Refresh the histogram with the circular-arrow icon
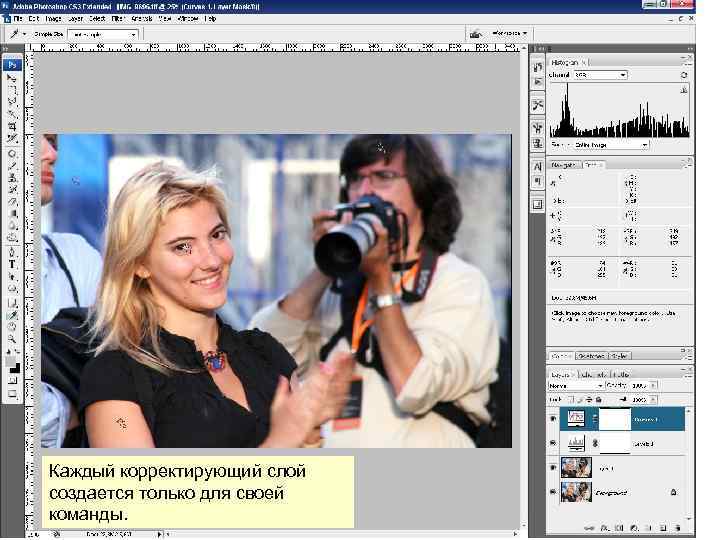 683,75
